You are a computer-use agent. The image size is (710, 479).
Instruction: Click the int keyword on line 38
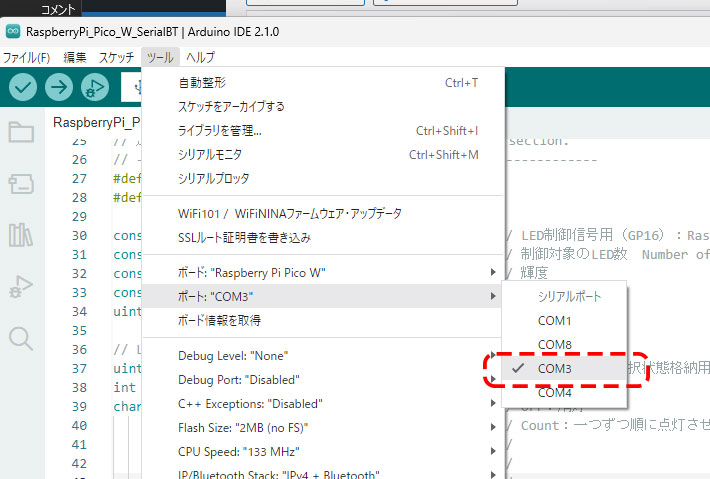125,388
